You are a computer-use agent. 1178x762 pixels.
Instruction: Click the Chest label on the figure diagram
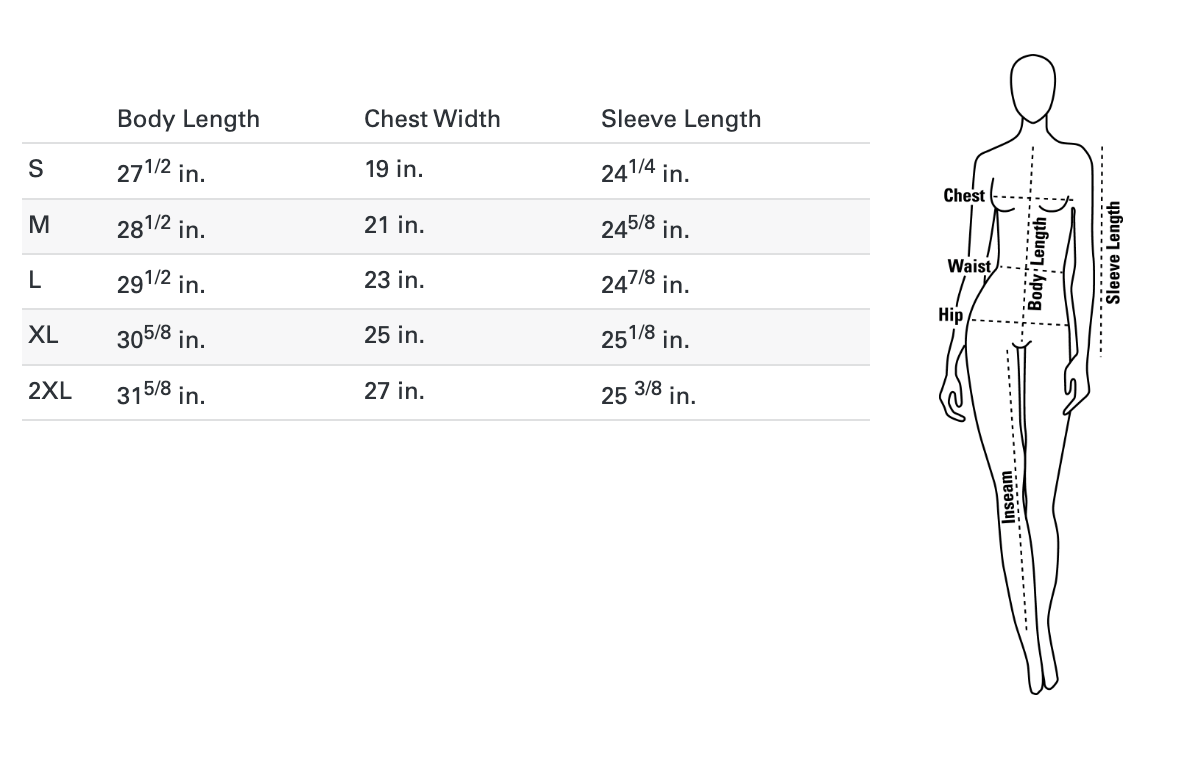point(964,196)
